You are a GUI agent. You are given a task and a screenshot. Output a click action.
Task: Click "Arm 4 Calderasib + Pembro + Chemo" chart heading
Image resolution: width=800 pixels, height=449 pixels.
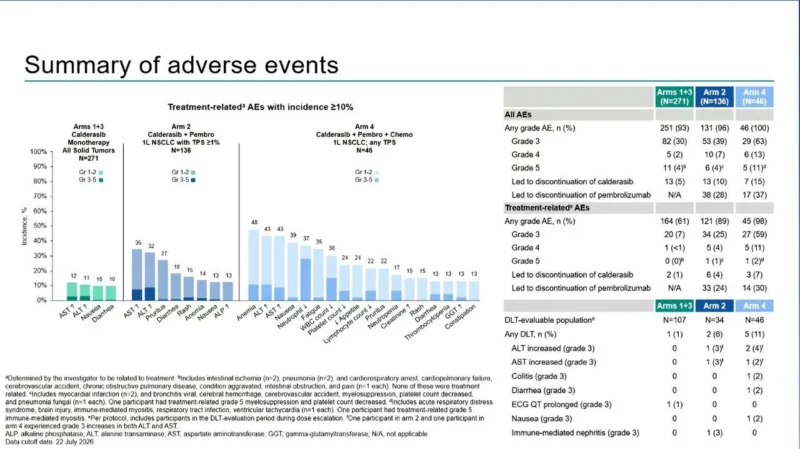tap(364, 131)
